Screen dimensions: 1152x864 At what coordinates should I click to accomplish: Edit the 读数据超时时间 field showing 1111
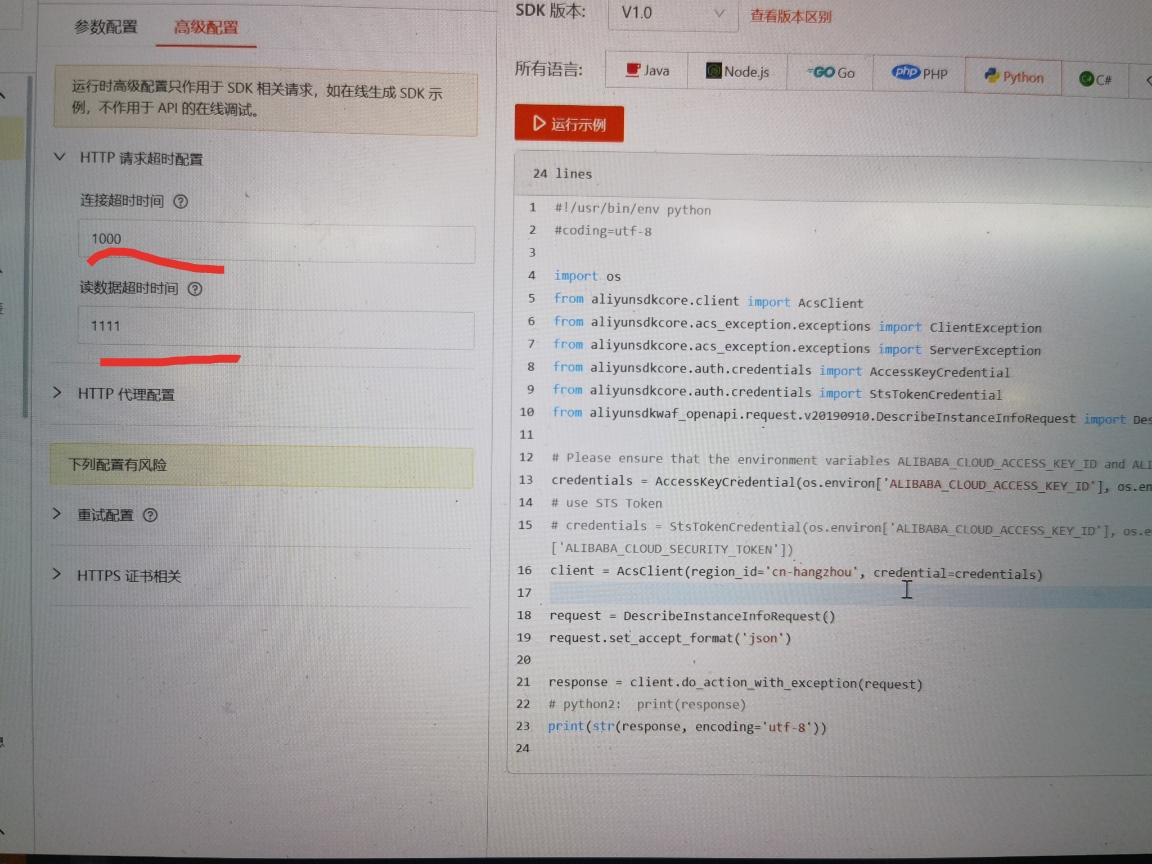276,328
